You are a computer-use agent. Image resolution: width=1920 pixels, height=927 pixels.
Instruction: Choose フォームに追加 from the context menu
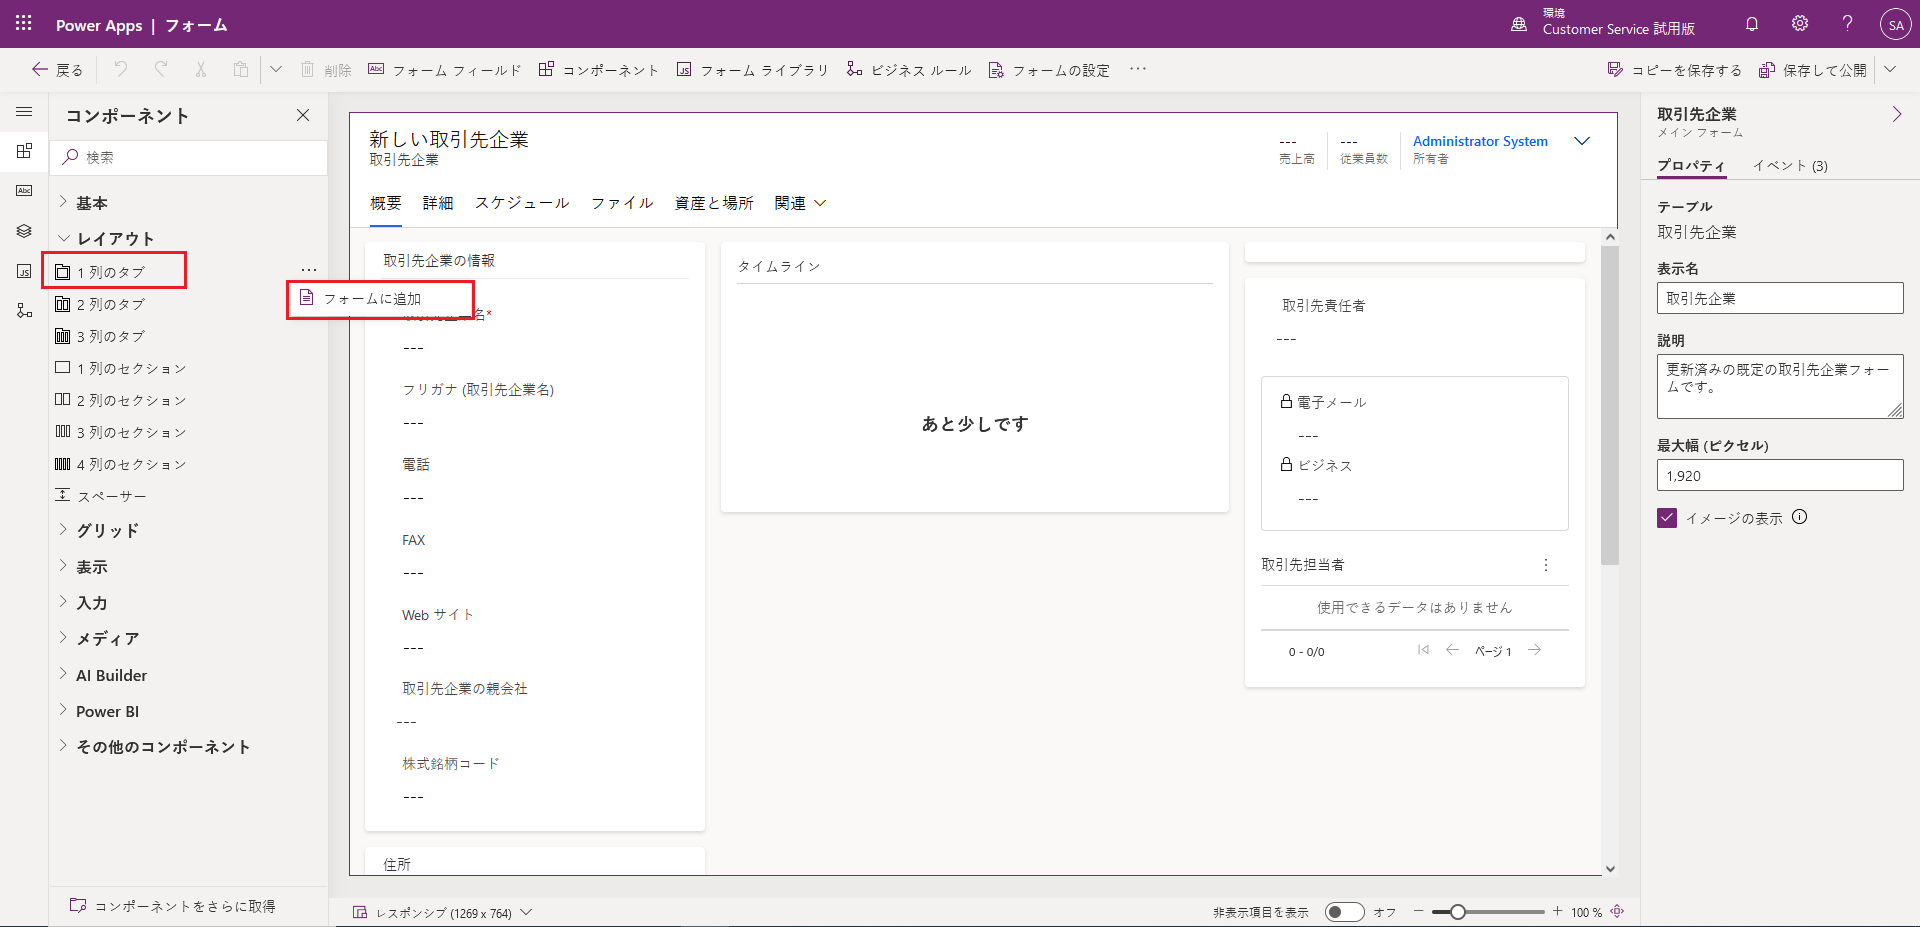[372, 298]
